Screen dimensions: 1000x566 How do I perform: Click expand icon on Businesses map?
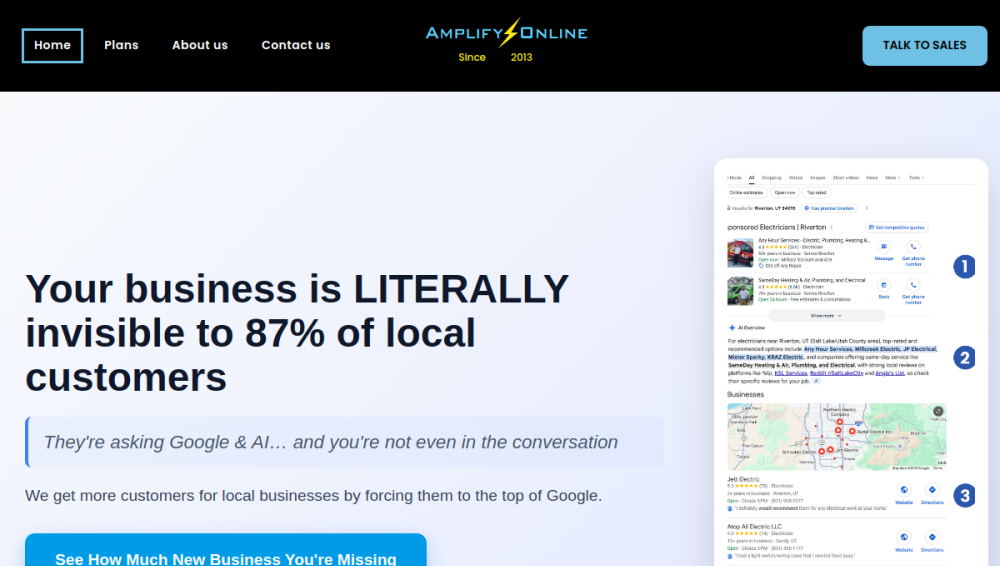point(938,412)
